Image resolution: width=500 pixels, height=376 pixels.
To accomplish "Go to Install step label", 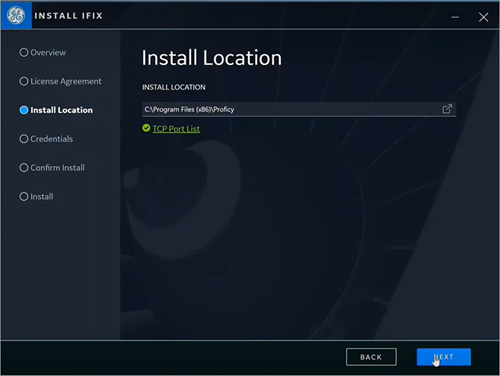I will click(x=42, y=197).
